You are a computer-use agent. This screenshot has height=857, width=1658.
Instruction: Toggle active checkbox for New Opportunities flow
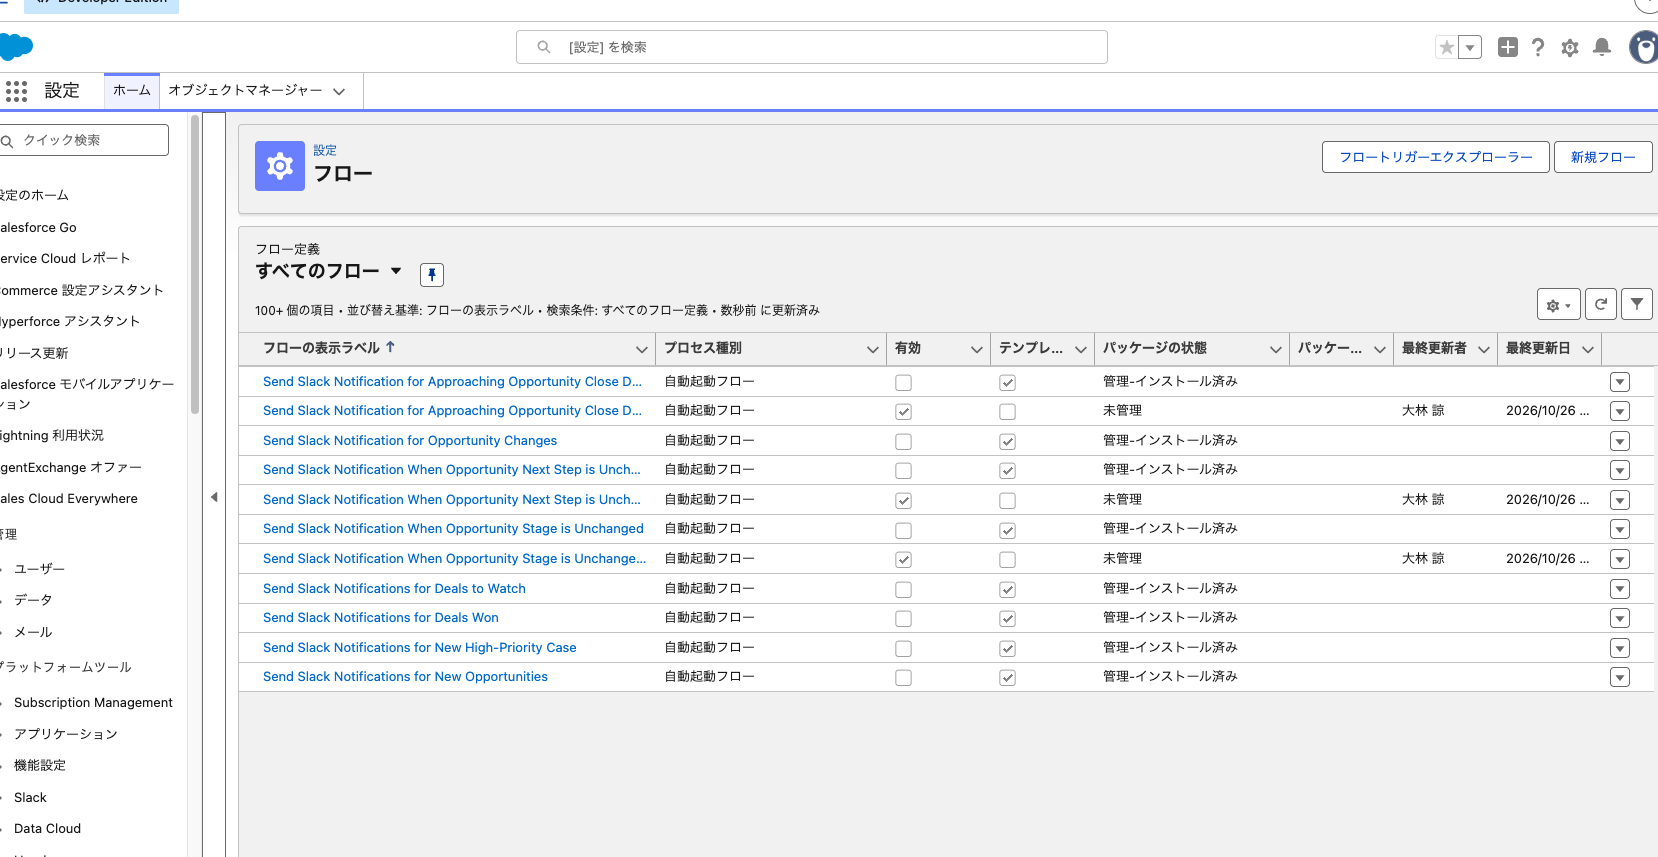[x=903, y=677]
